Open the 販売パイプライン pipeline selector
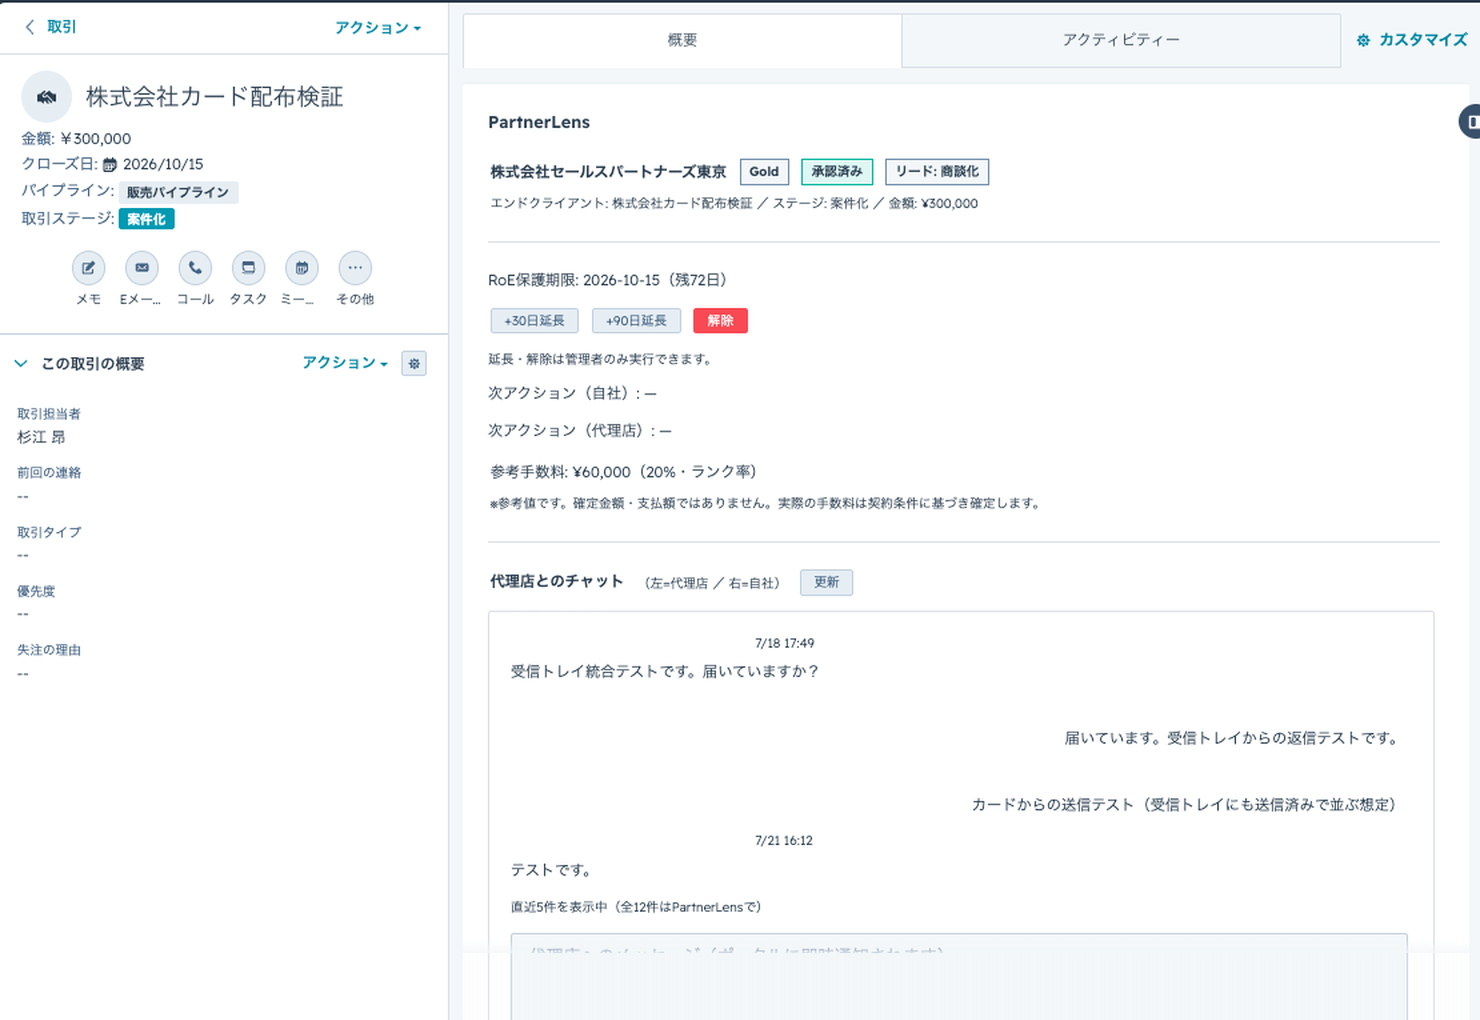 [178, 192]
